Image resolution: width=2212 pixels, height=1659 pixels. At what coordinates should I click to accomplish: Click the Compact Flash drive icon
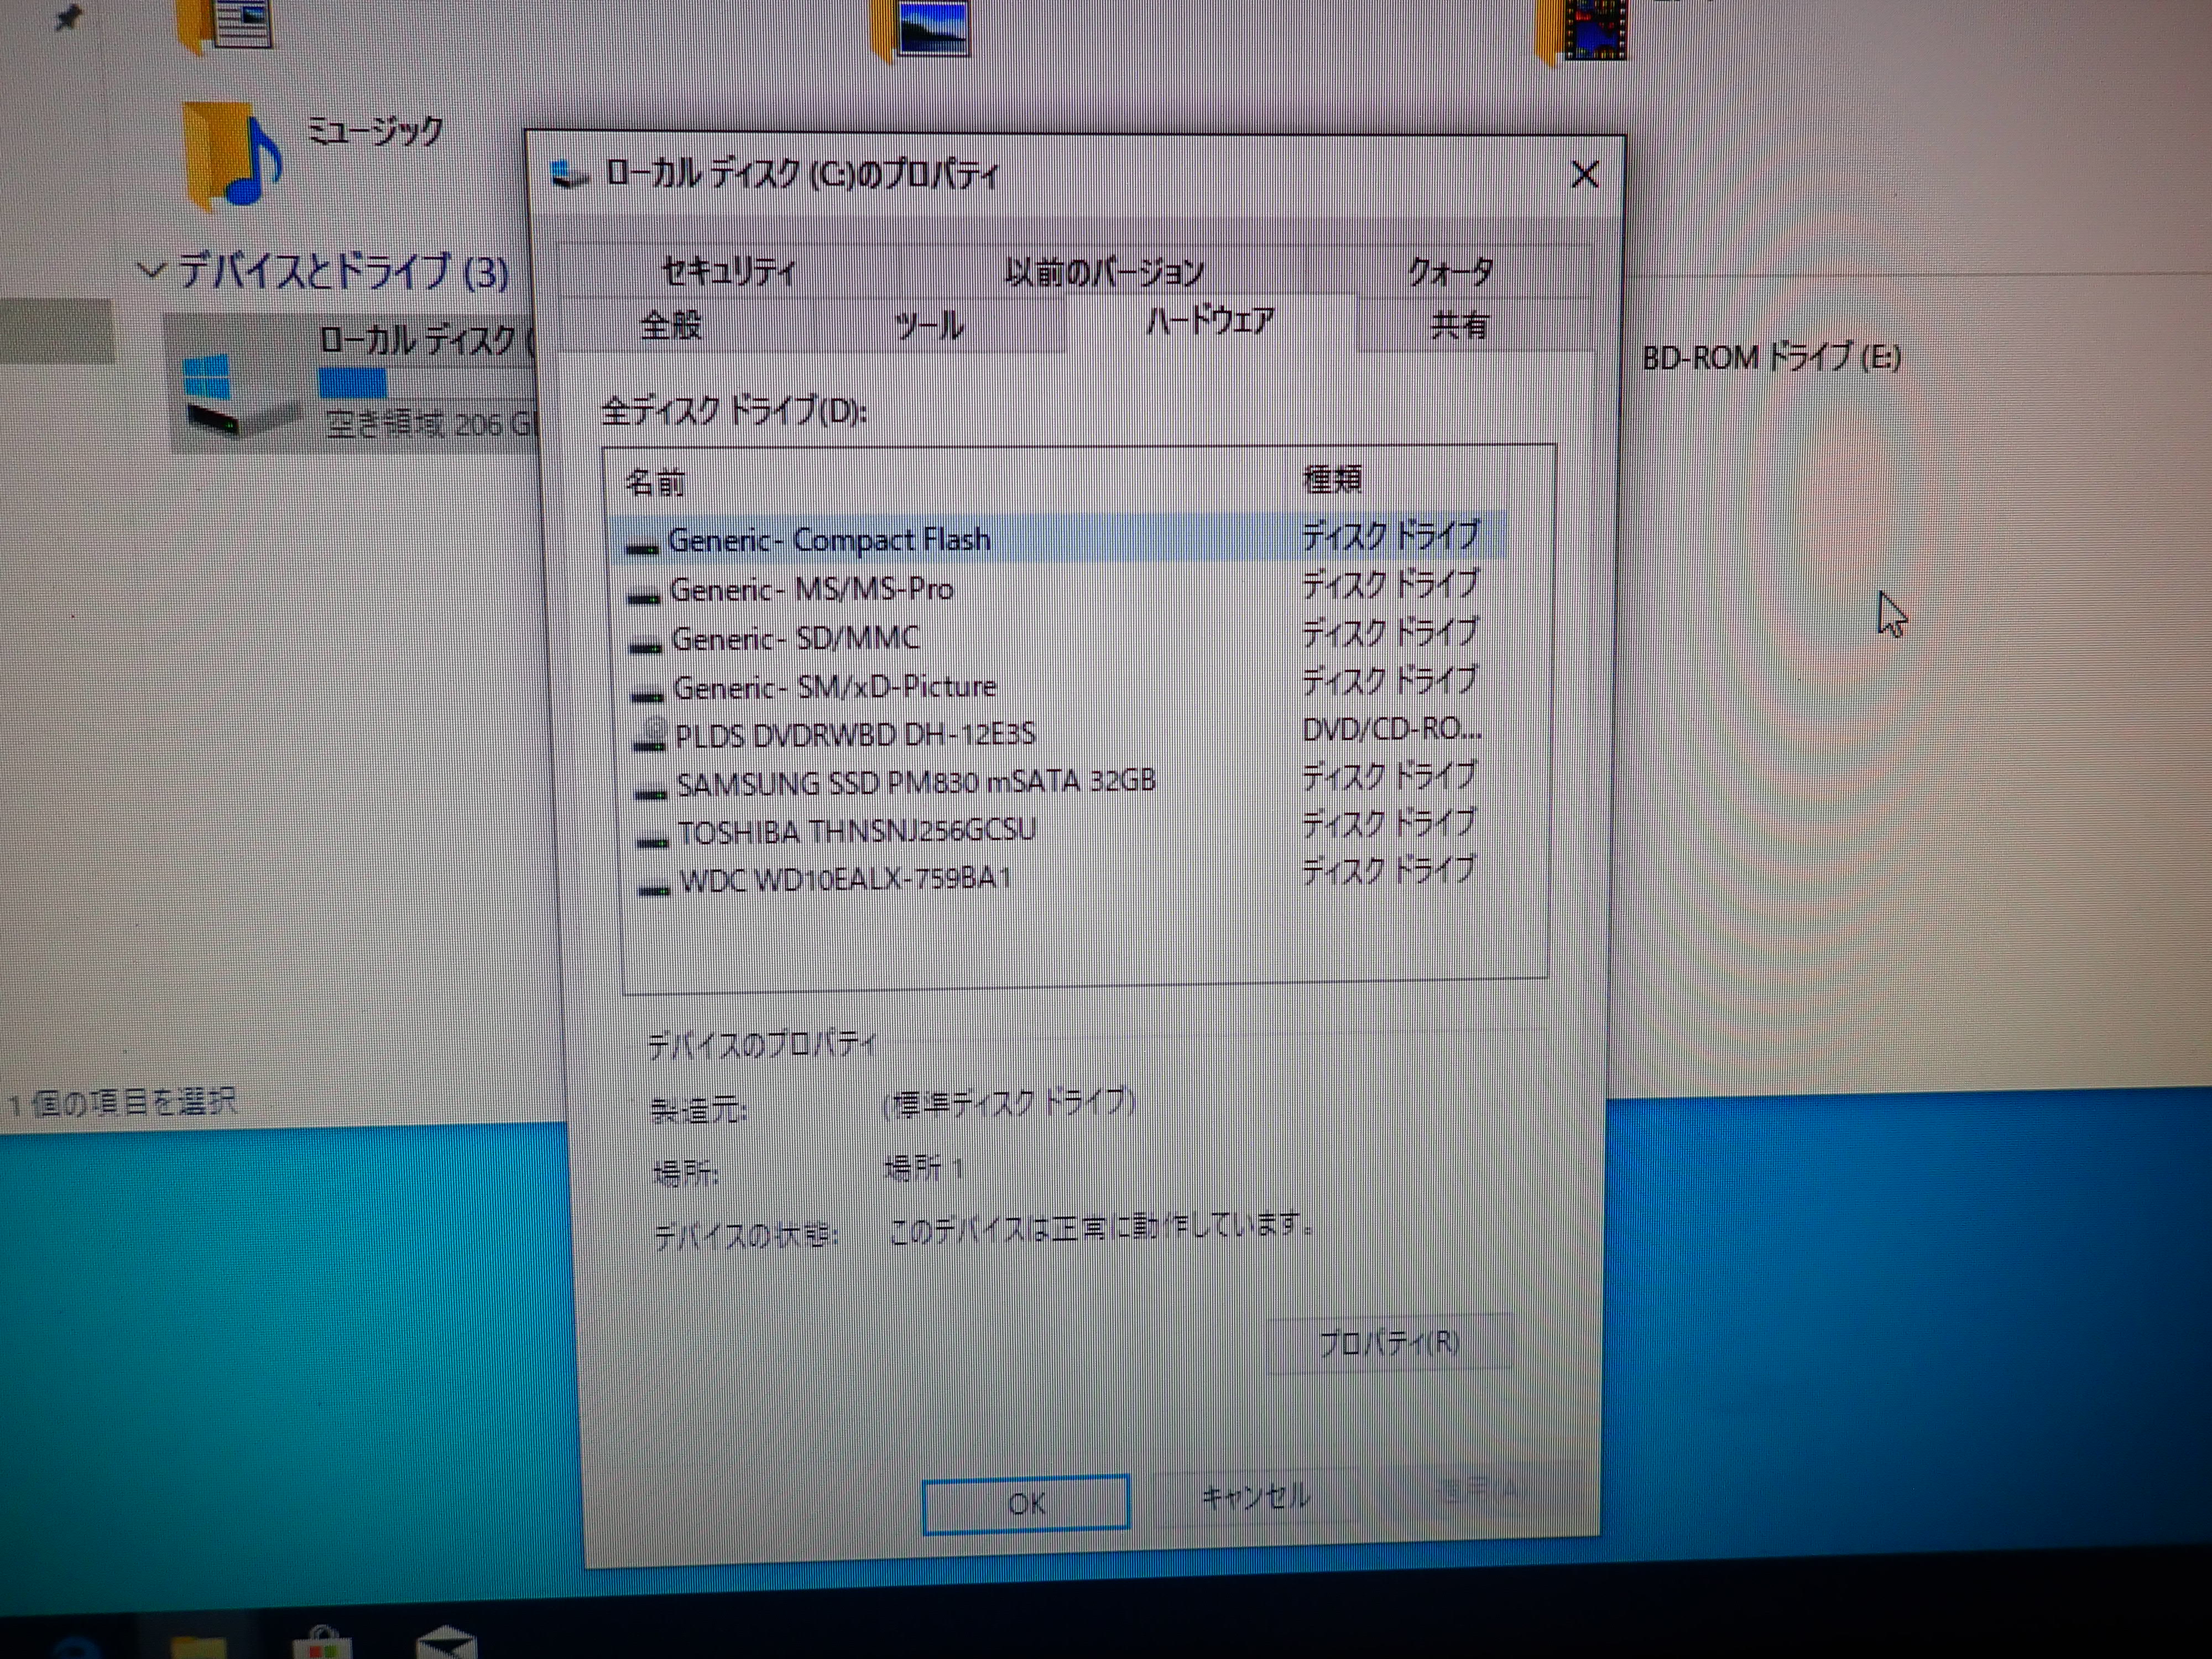[641, 547]
